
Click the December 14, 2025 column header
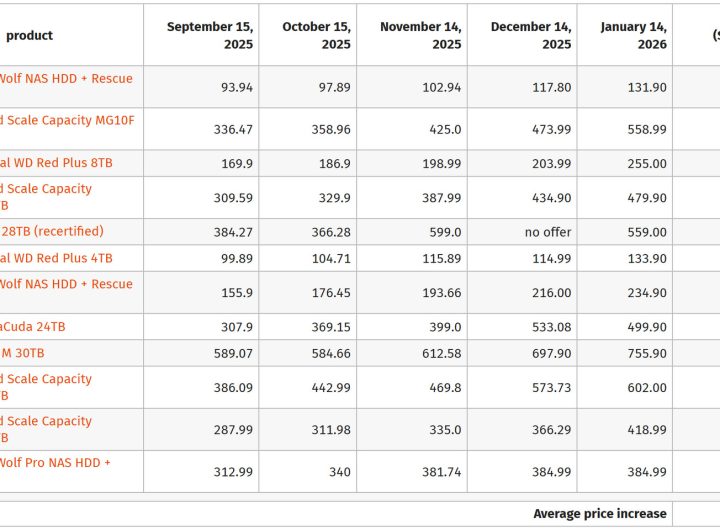click(531, 35)
